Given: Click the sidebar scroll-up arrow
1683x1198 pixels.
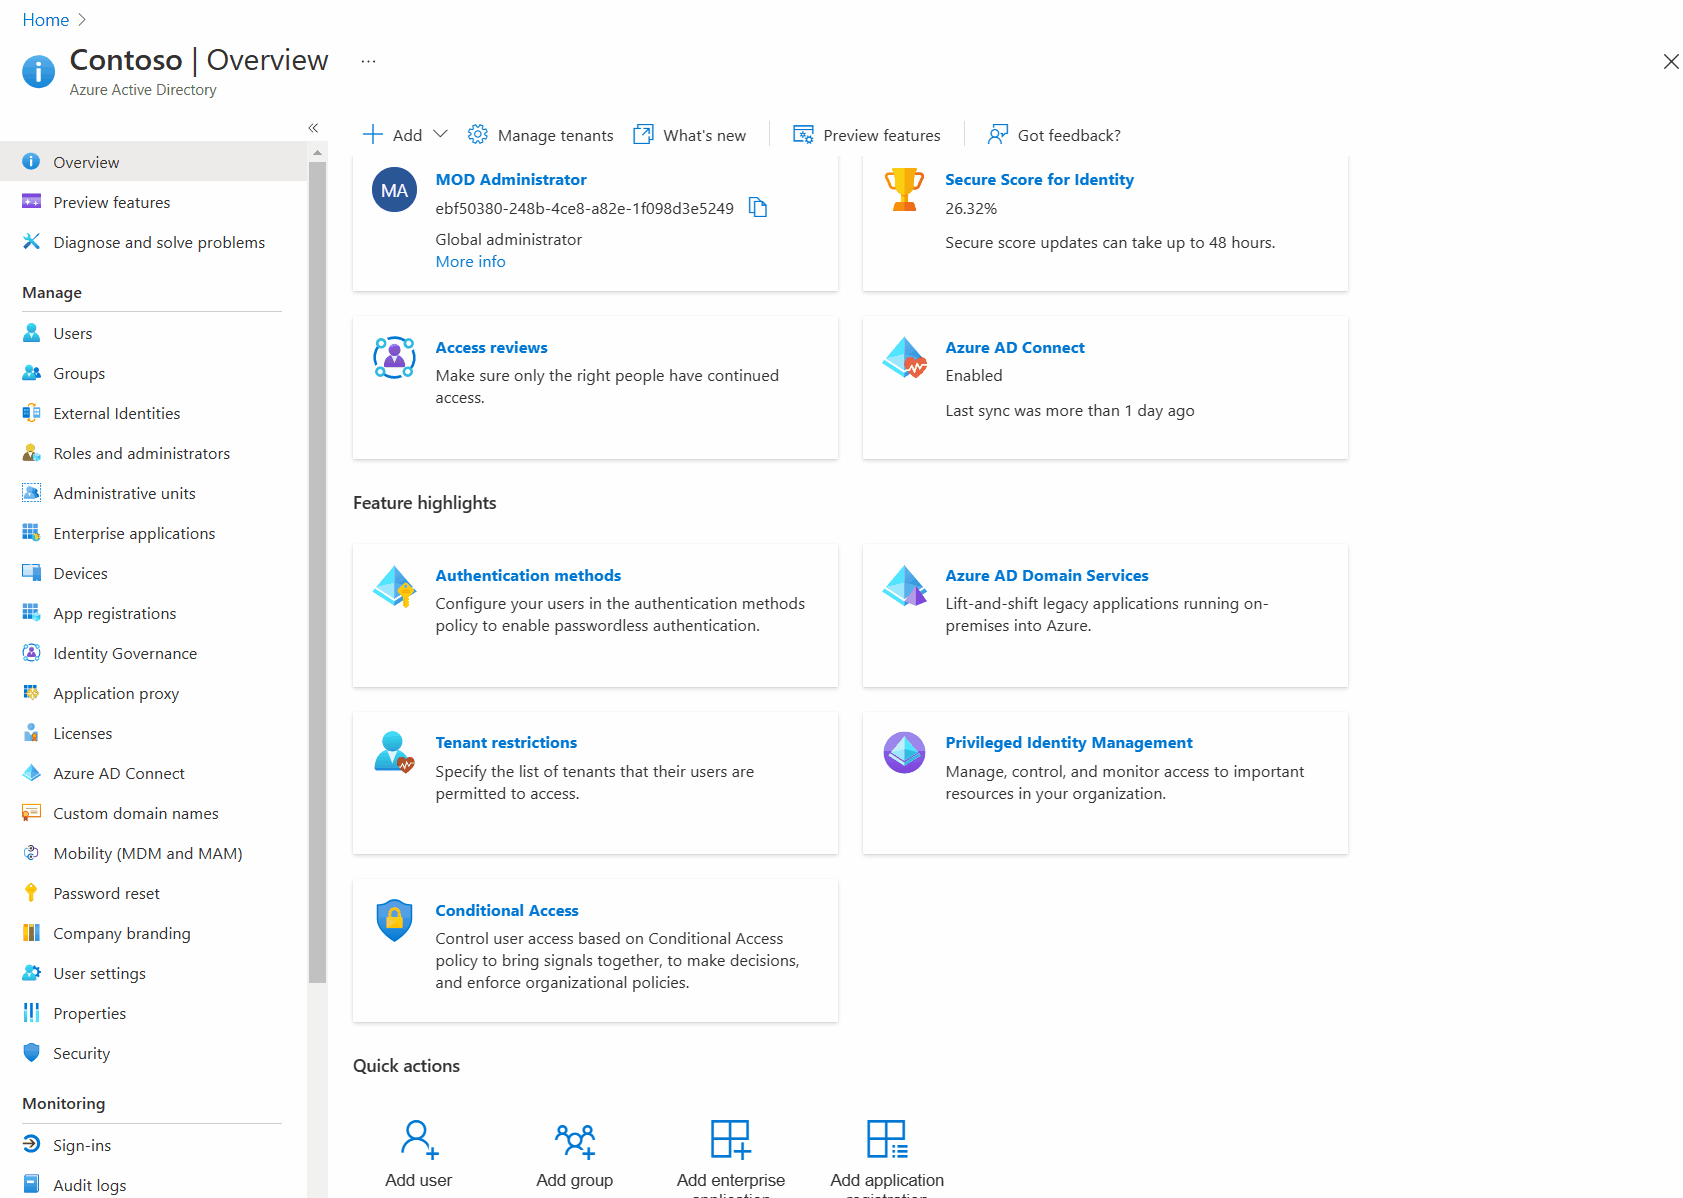Looking at the screenshot, I should [x=318, y=153].
